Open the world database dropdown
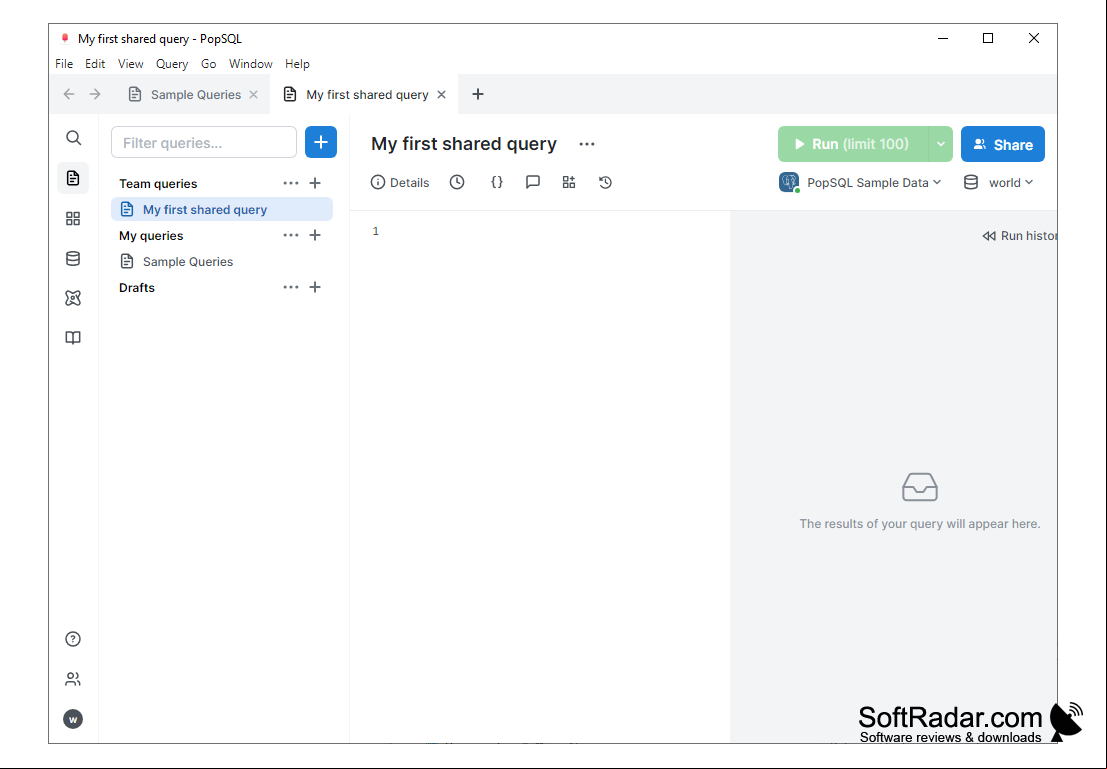This screenshot has width=1107, height=769. [x=998, y=182]
